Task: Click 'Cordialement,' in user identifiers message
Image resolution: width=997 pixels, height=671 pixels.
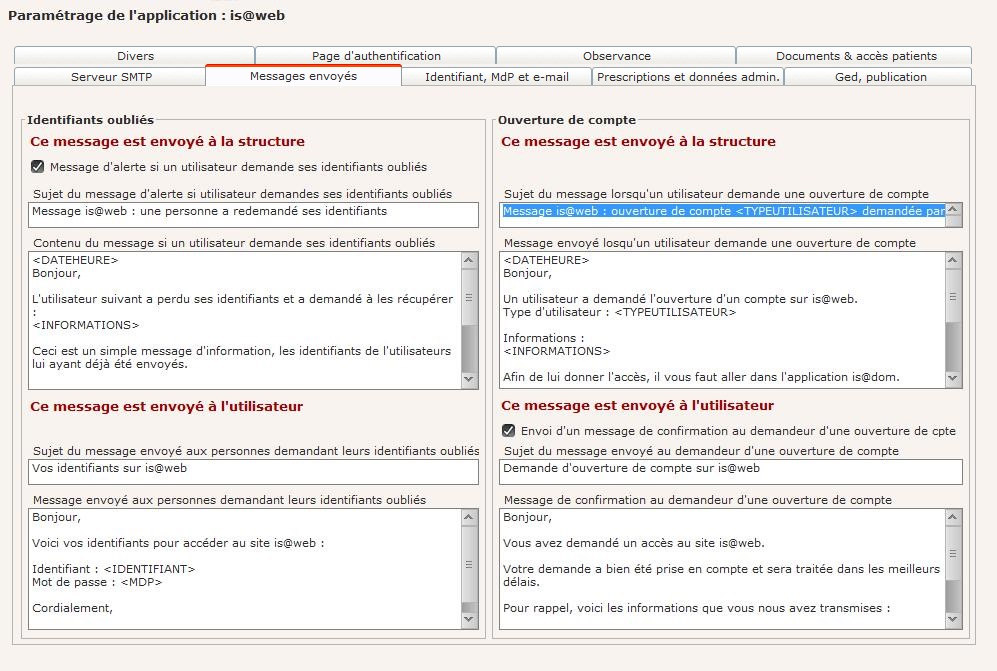Action: point(72,608)
